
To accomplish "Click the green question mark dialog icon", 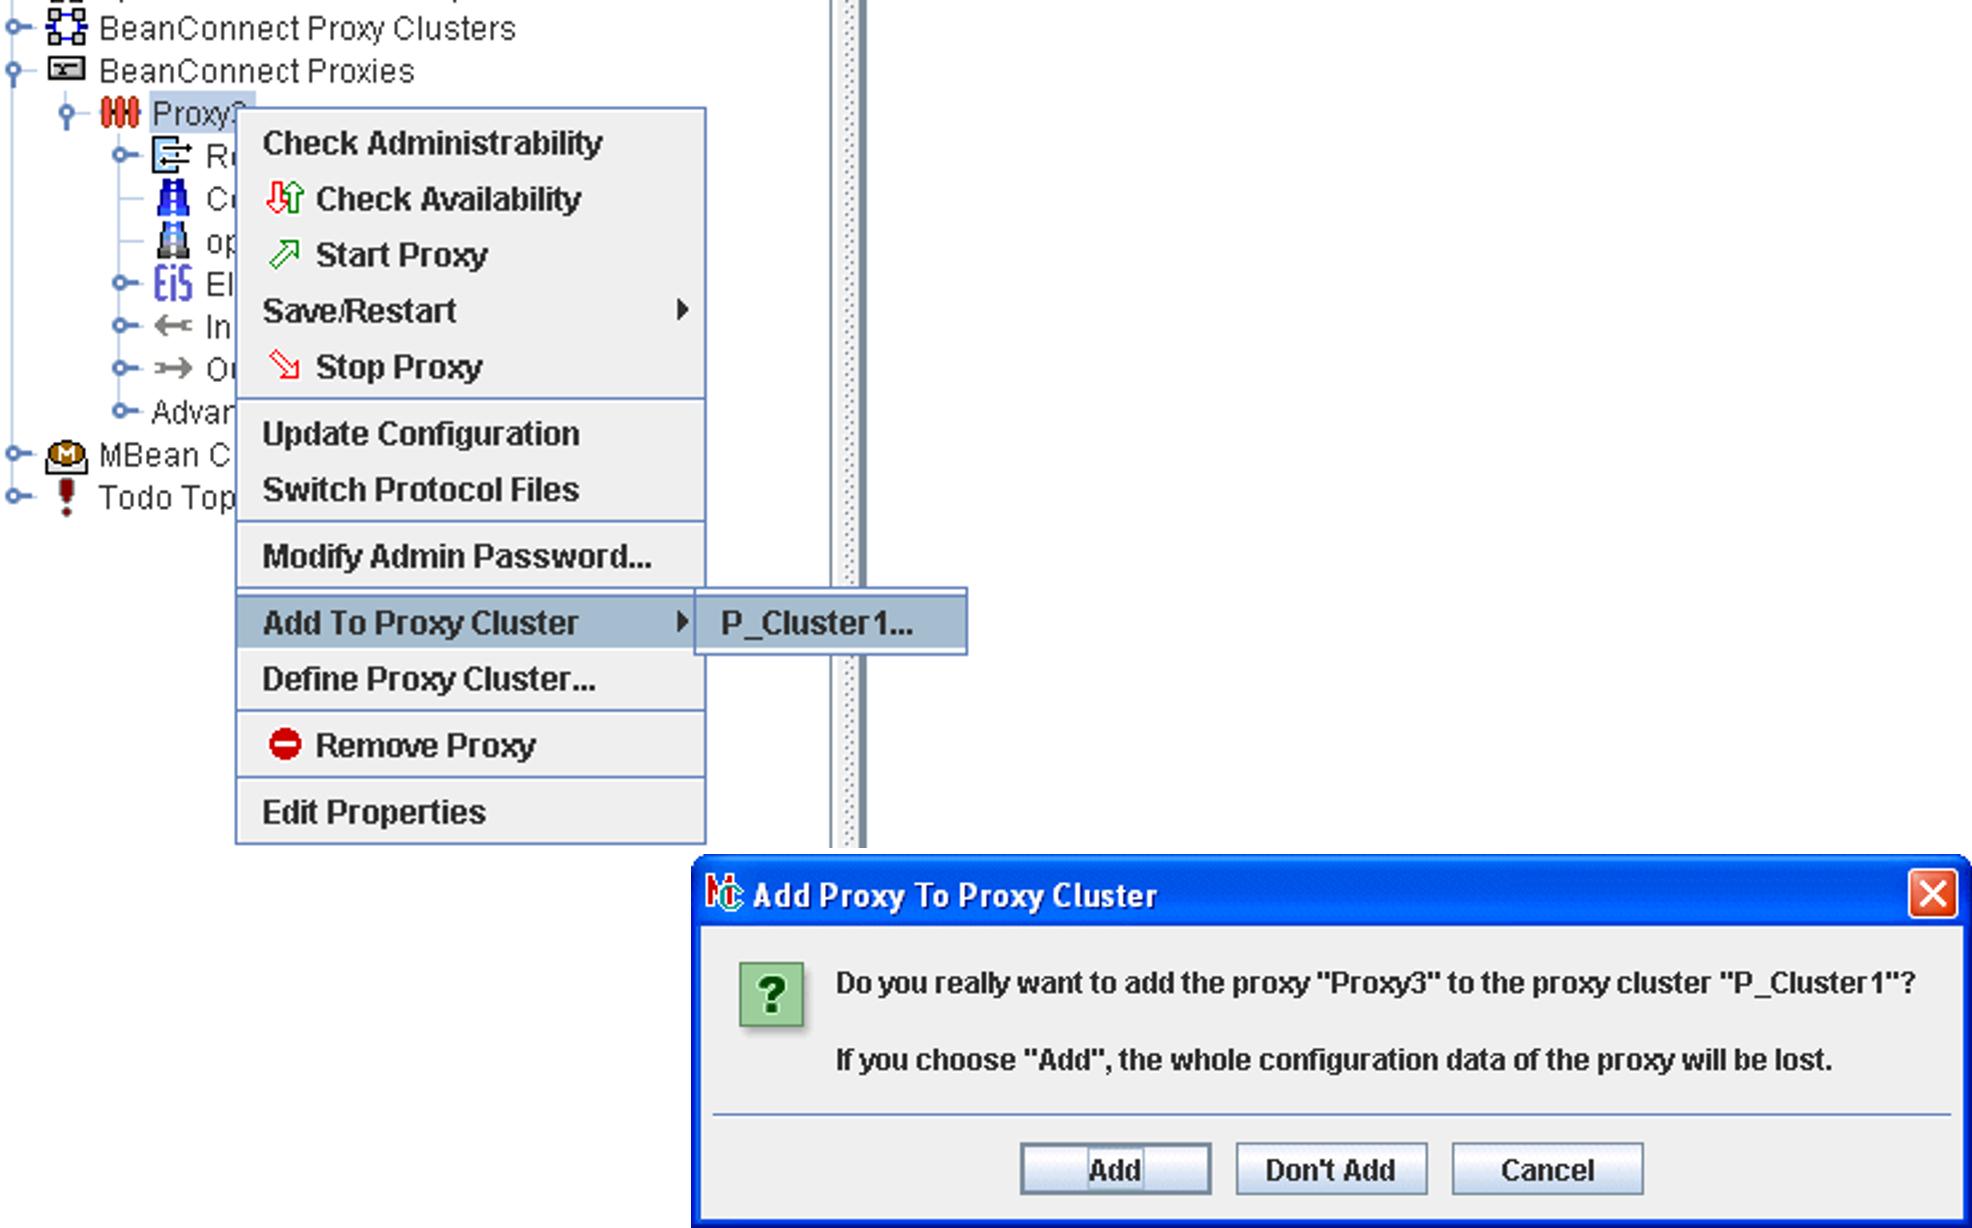I will (771, 994).
